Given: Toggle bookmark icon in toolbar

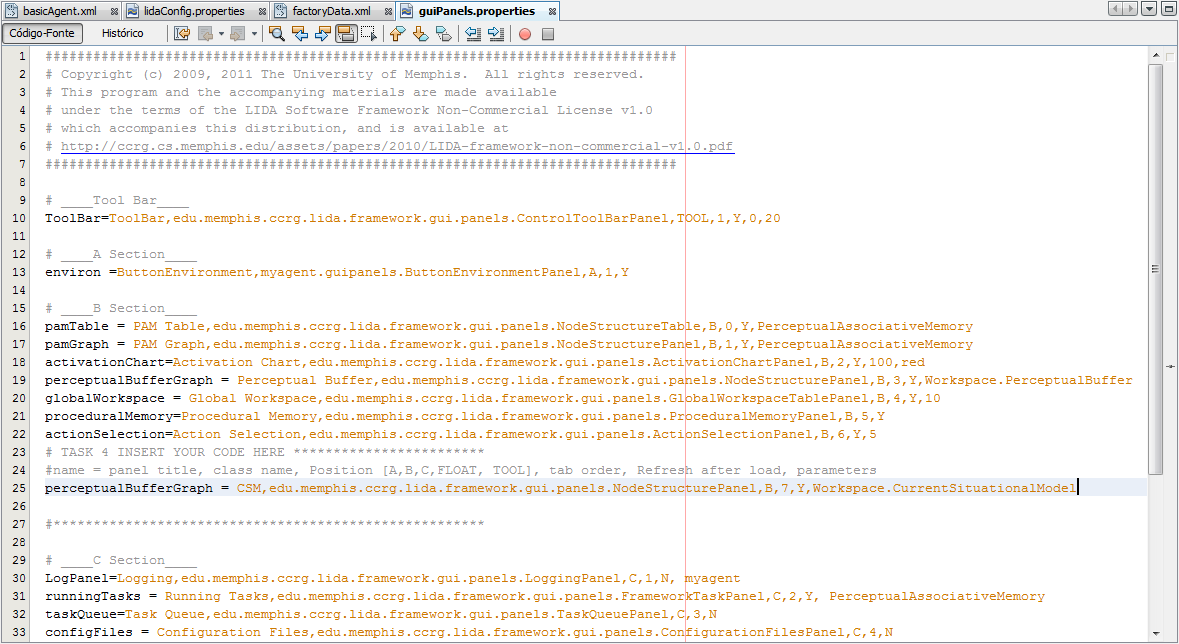Looking at the screenshot, I should click(x=443, y=33).
